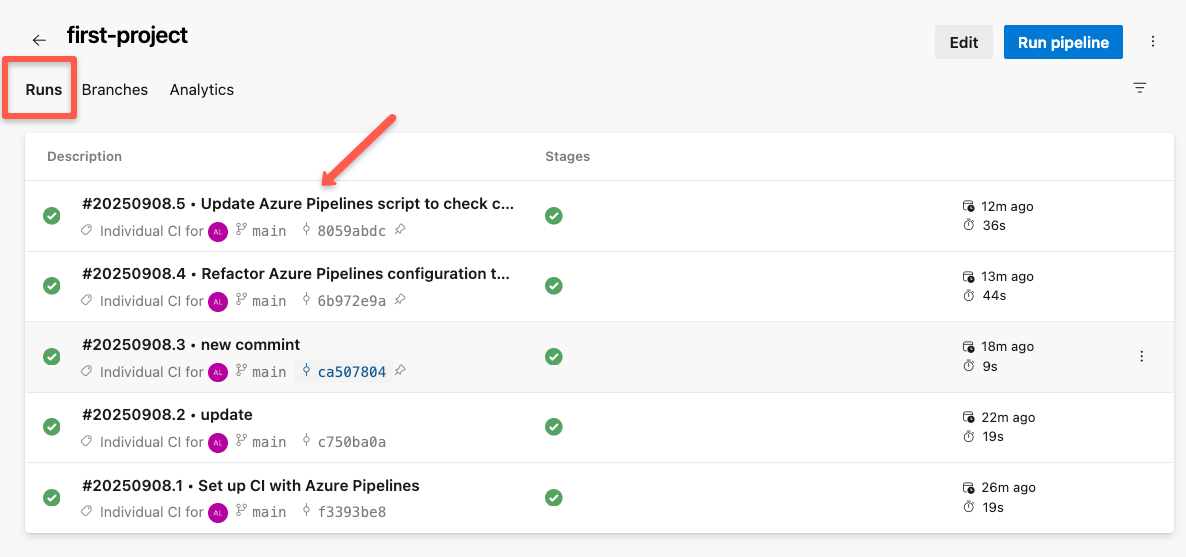
Task: Switch to the Branches tab
Action: tap(115, 89)
